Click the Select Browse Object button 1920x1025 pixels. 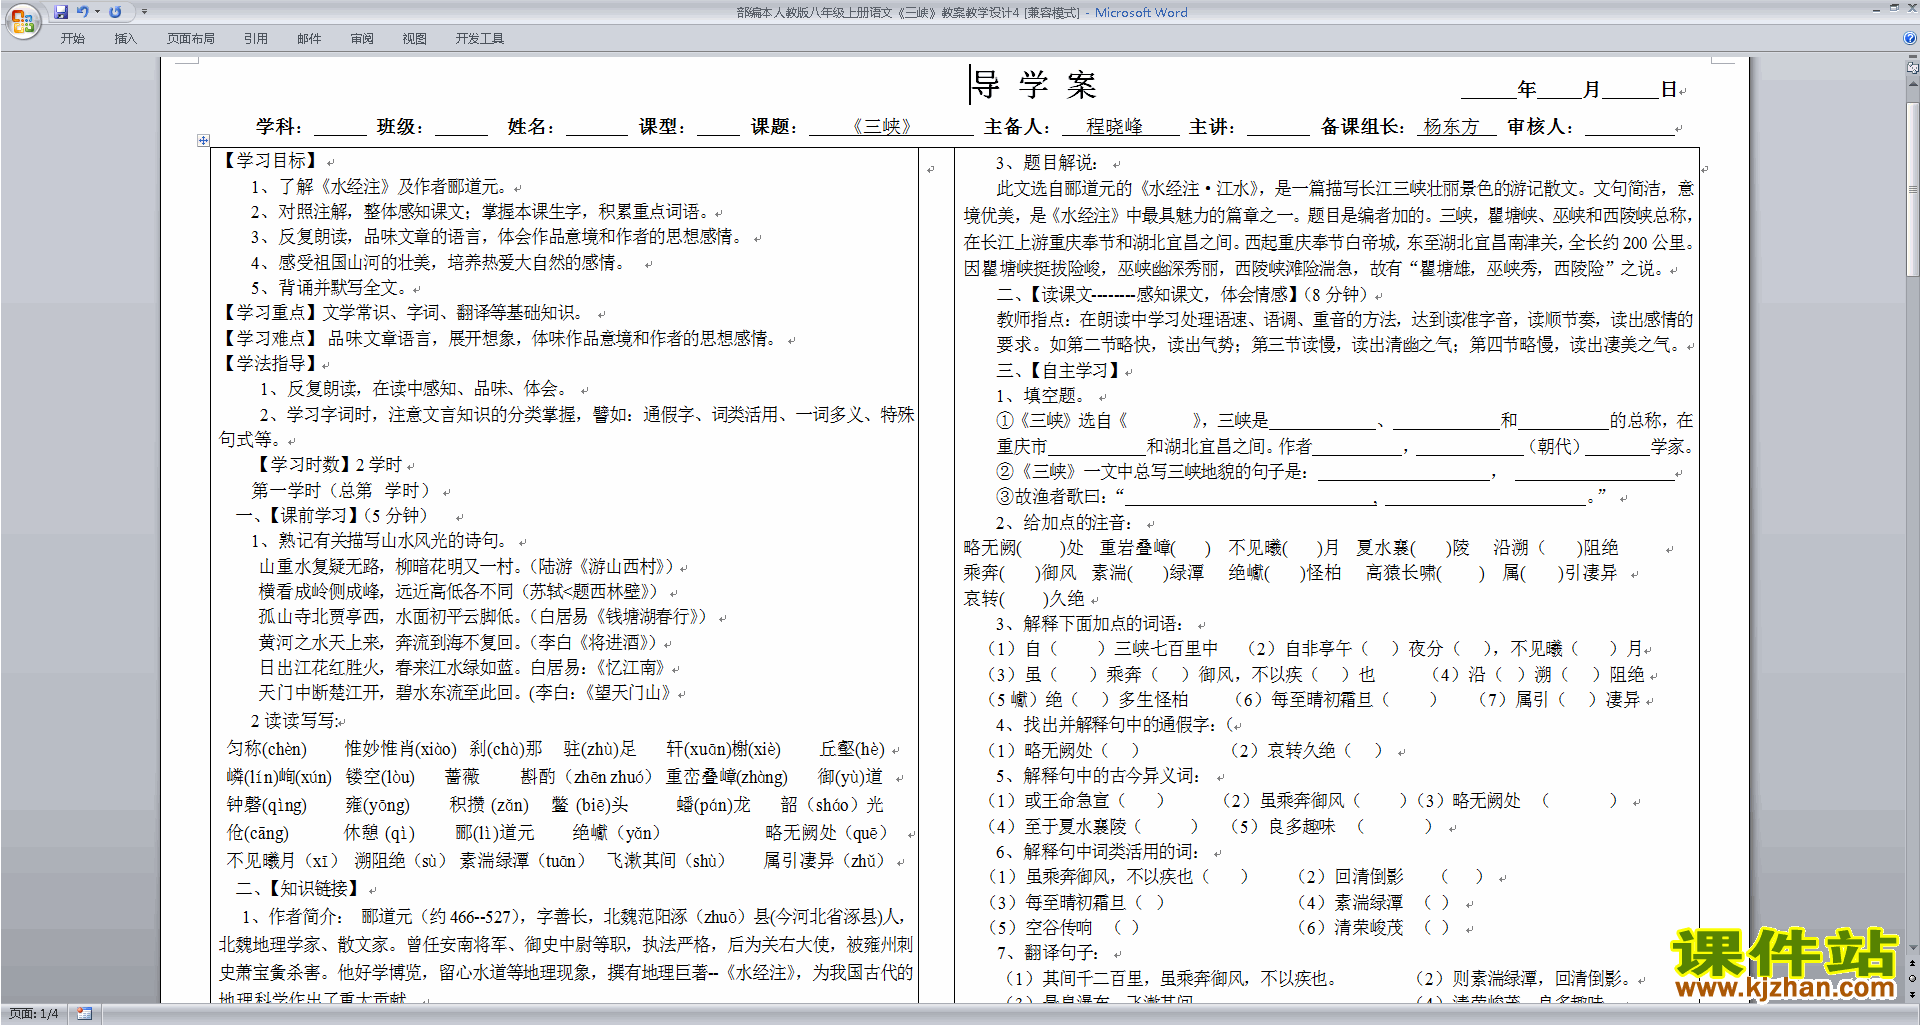[1913, 978]
